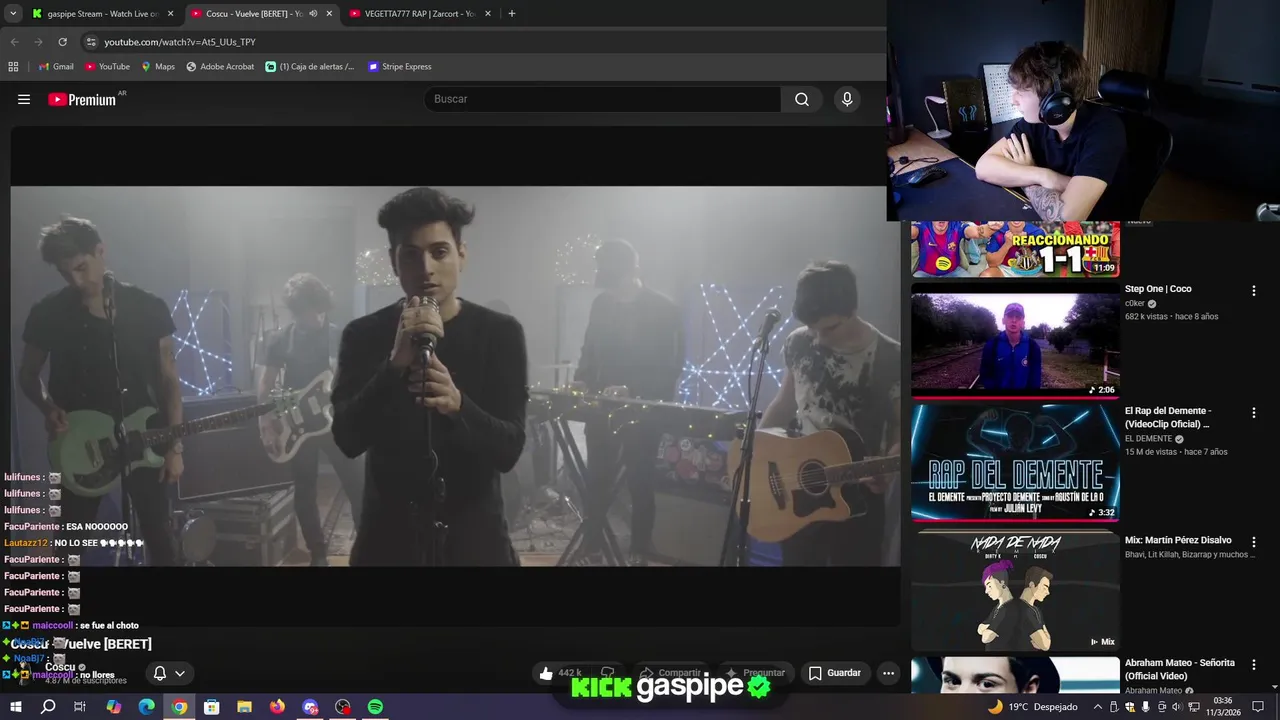
Task: Open Firefox from the taskbar
Action: (277, 707)
